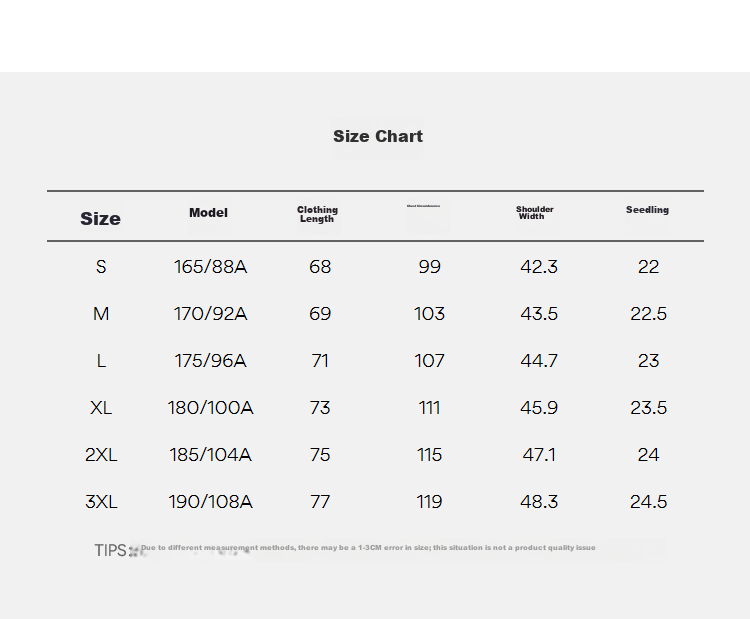
Task: Click the M size row label
Action: point(101,314)
